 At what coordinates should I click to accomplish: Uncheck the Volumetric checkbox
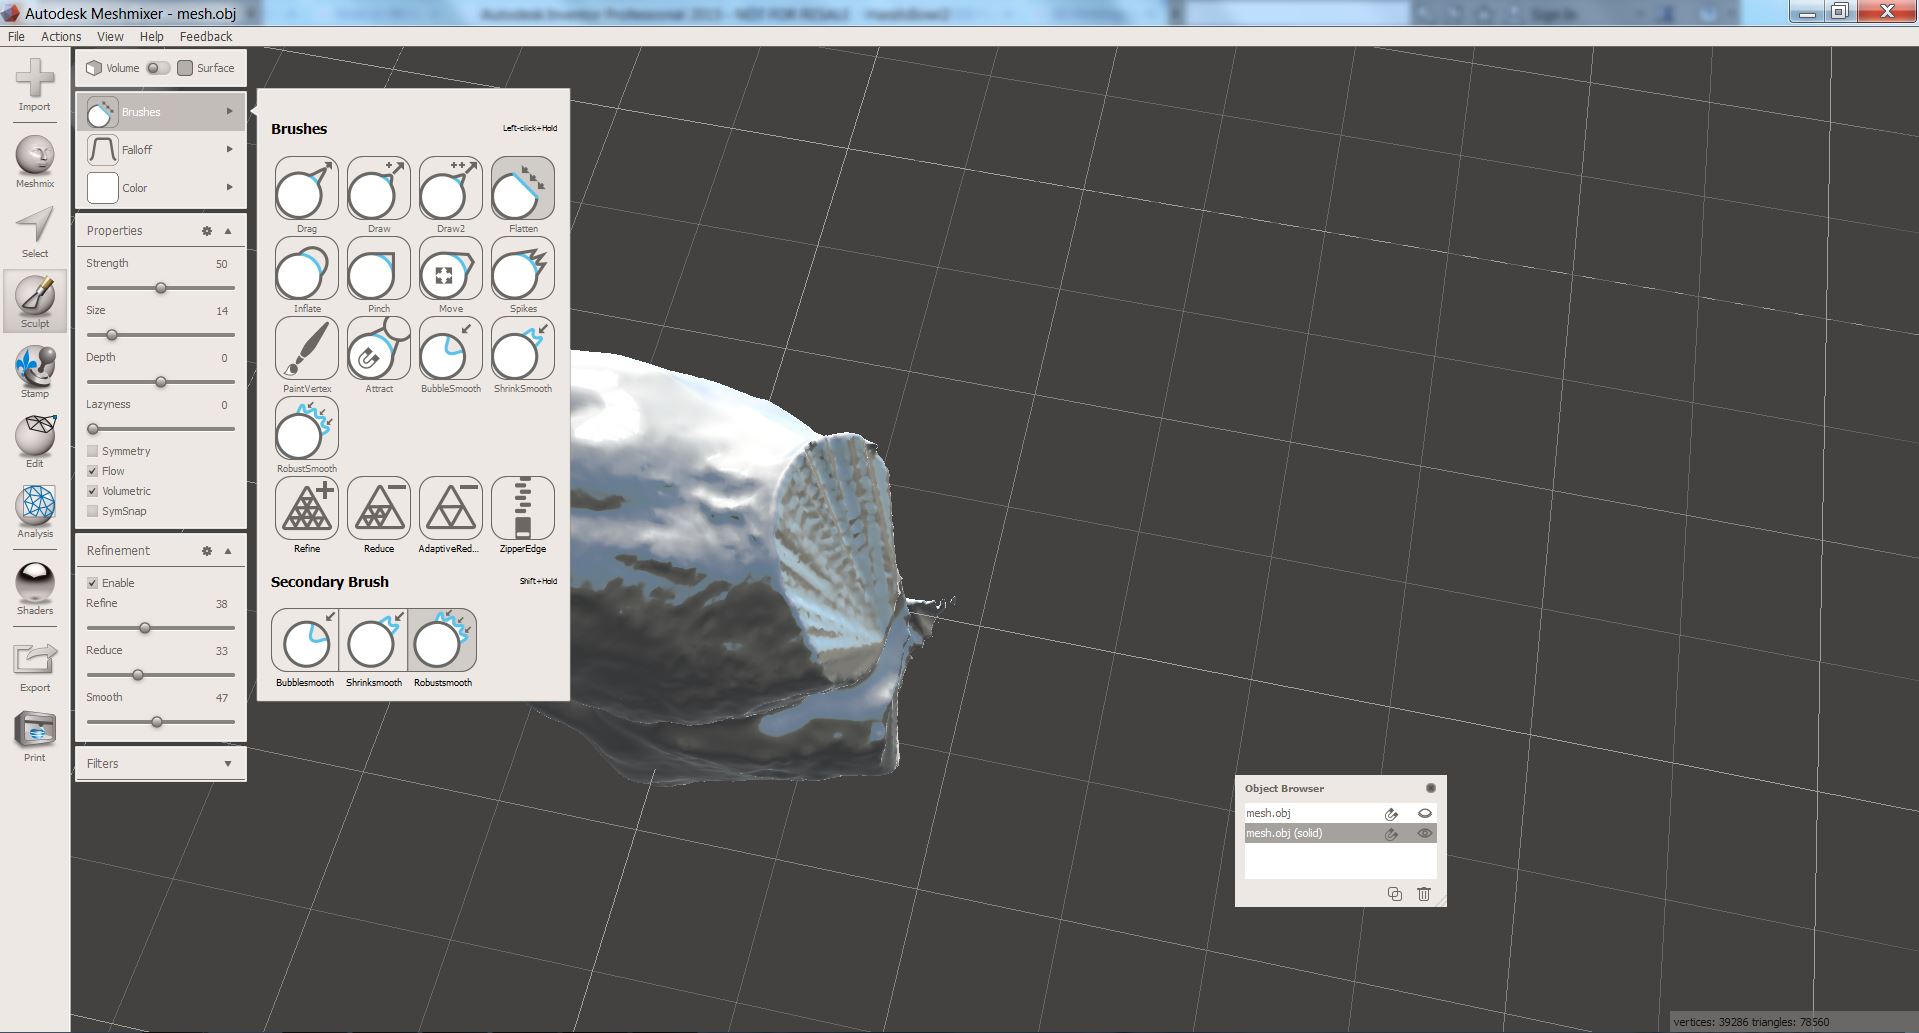click(93, 491)
